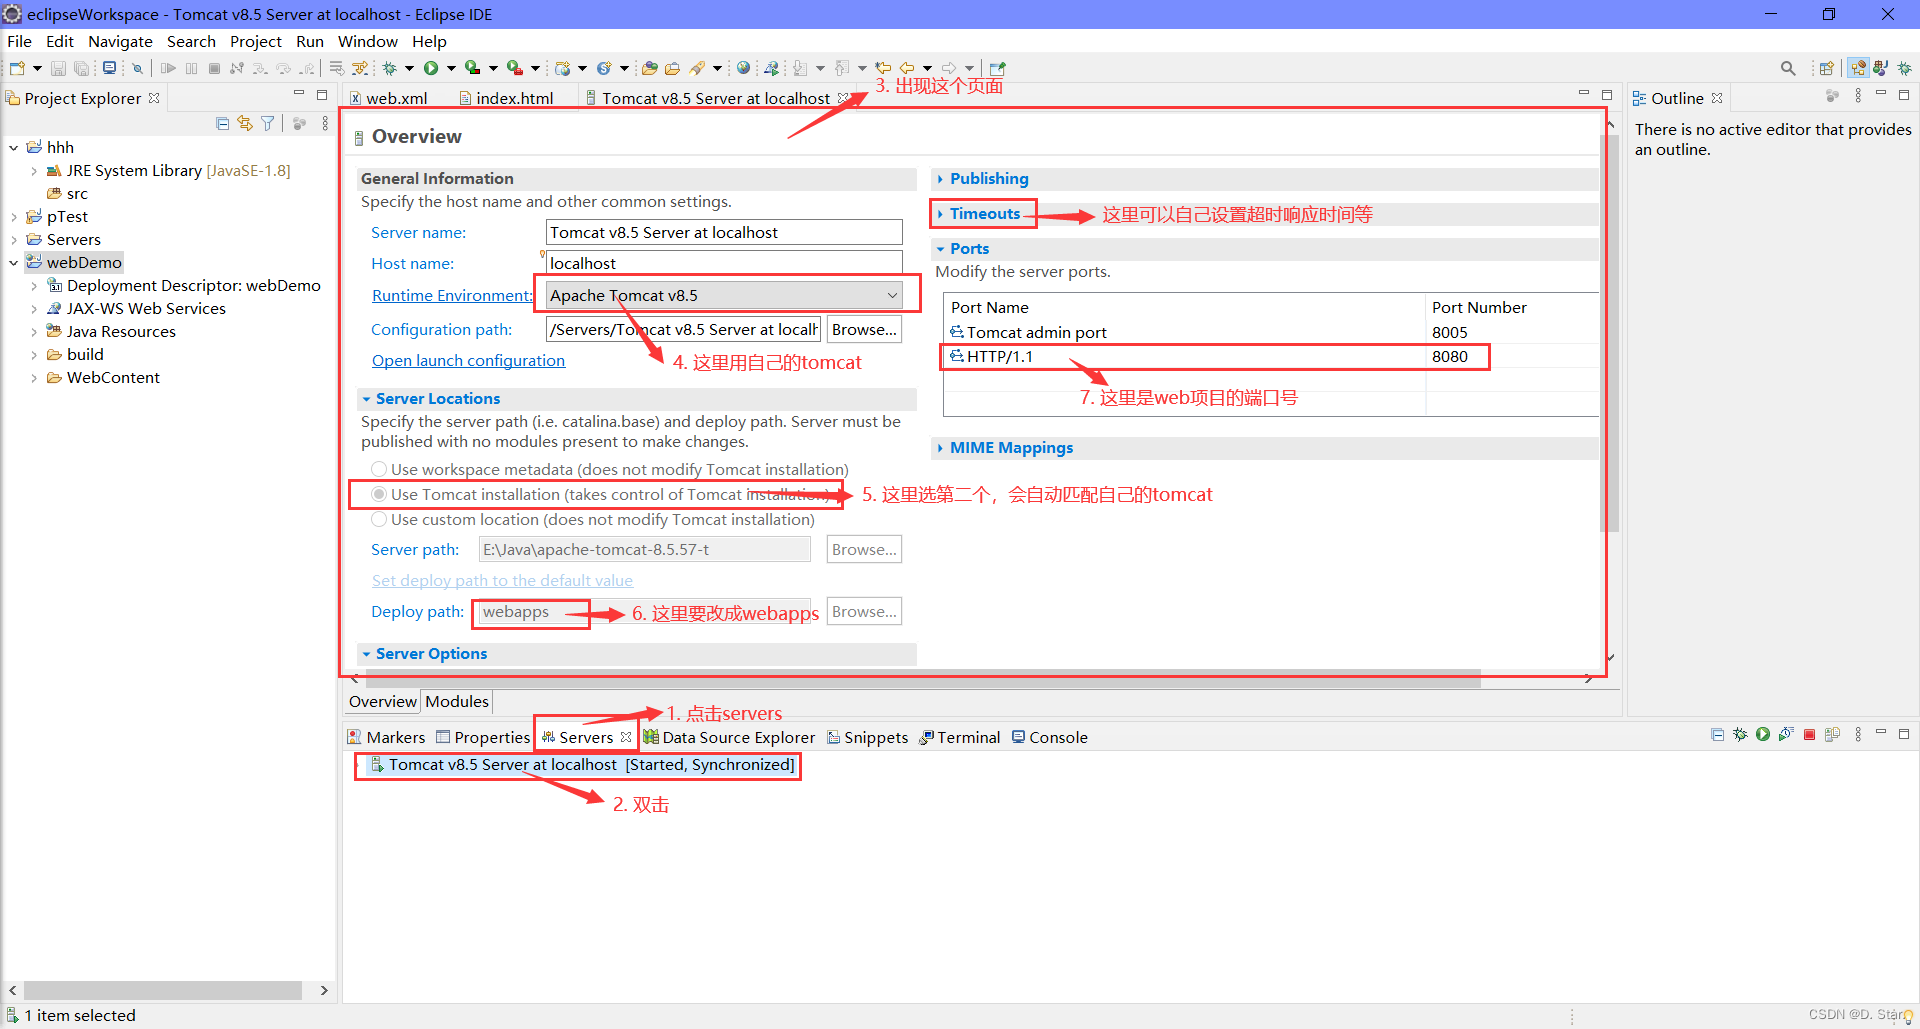Image resolution: width=1920 pixels, height=1029 pixels.
Task: Click the Back navigation arrow in toolbar
Action: click(908, 68)
